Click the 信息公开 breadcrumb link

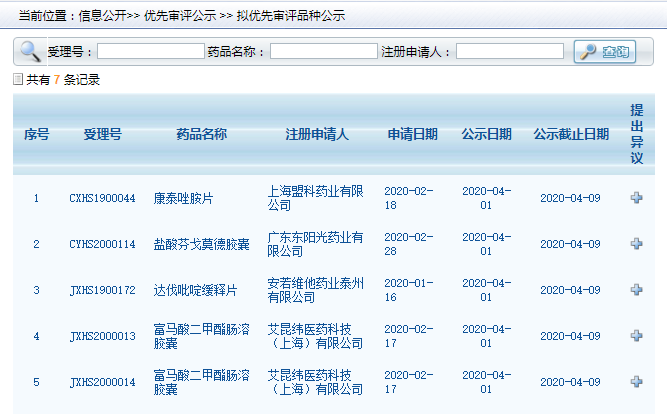tap(103, 16)
